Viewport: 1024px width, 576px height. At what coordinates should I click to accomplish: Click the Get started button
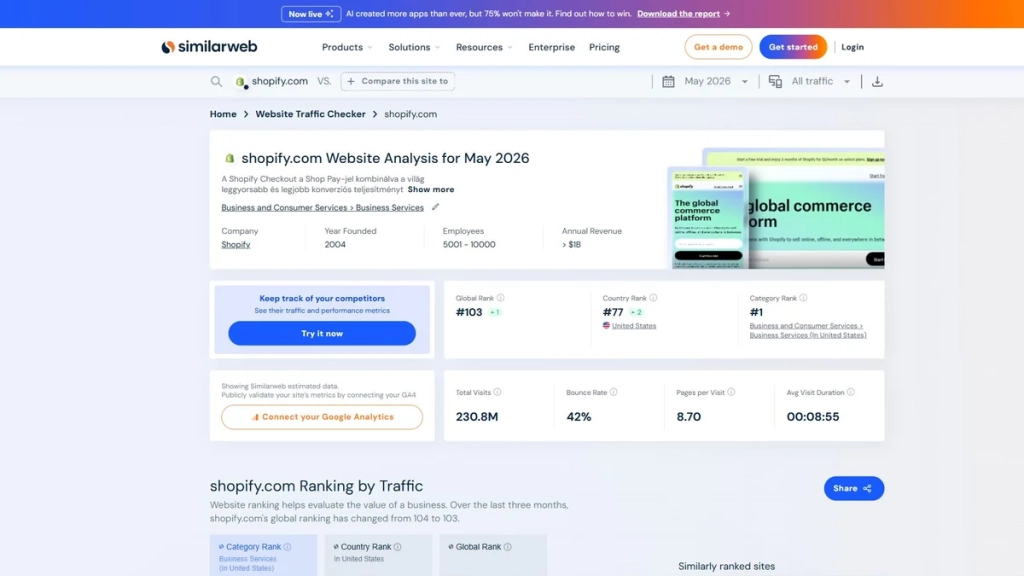tap(793, 47)
